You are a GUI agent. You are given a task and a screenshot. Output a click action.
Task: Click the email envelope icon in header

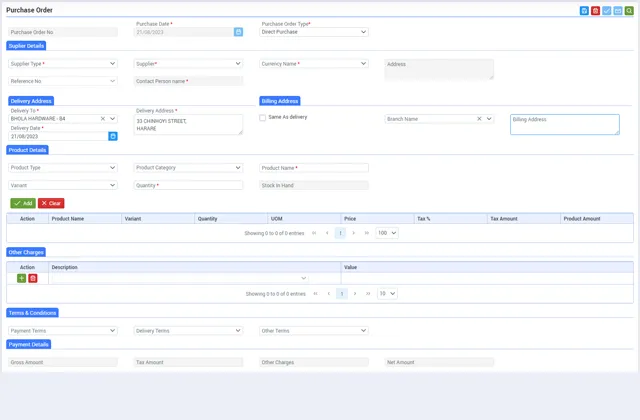[x=618, y=11]
